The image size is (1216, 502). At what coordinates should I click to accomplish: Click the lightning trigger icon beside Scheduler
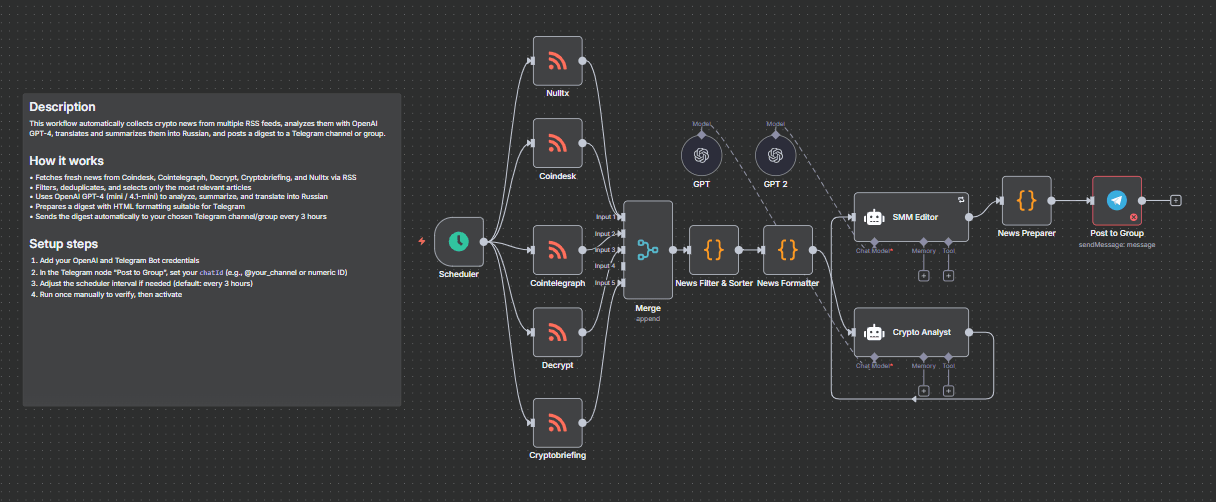point(422,241)
